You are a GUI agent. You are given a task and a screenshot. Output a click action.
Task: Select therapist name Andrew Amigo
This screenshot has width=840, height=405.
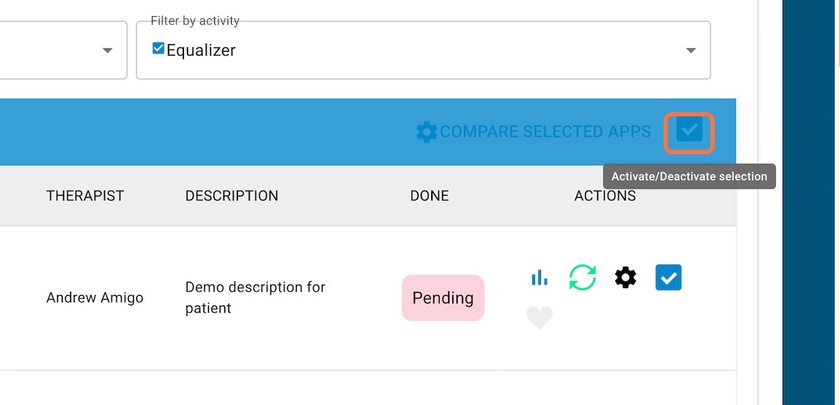95,298
